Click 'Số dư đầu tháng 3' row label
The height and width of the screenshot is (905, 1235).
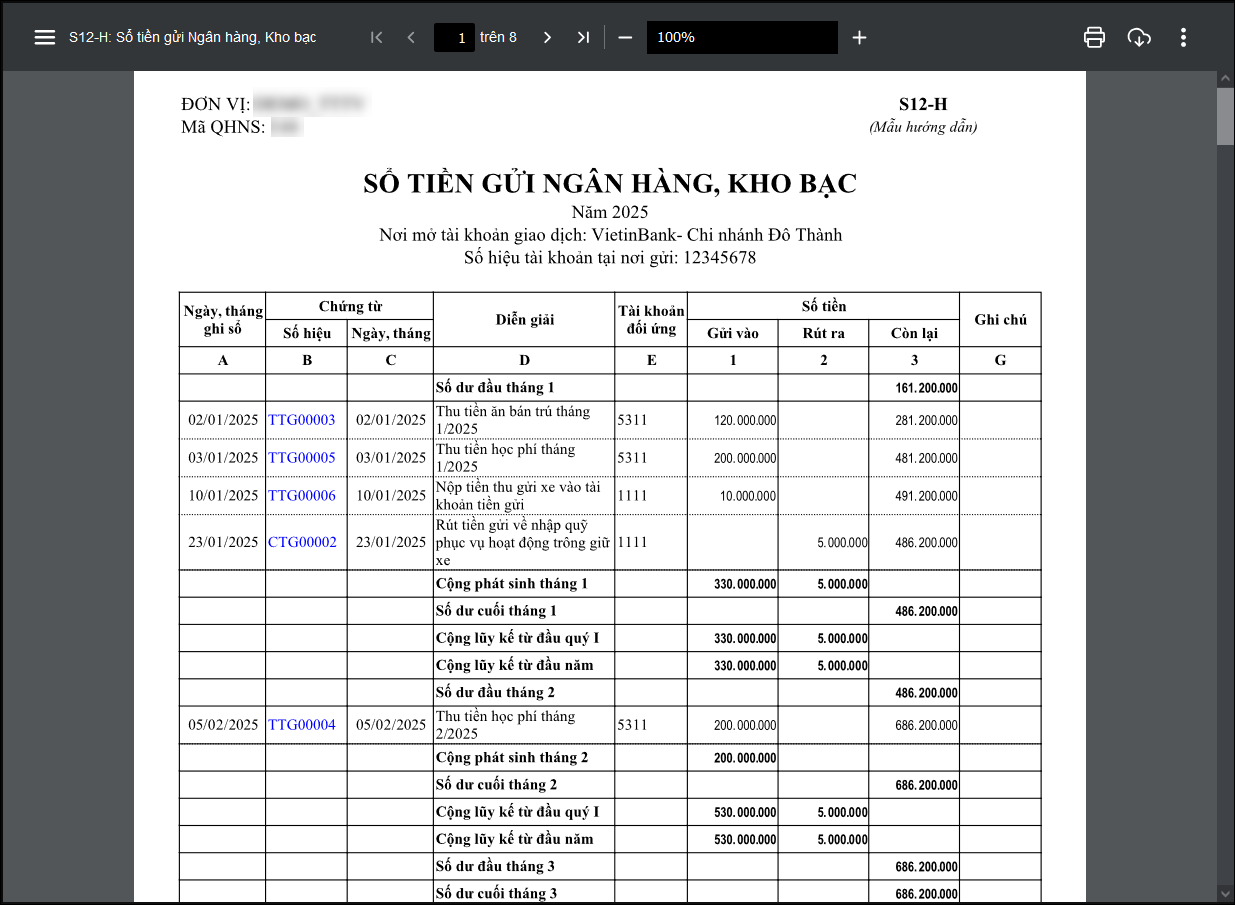pos(495,867)
